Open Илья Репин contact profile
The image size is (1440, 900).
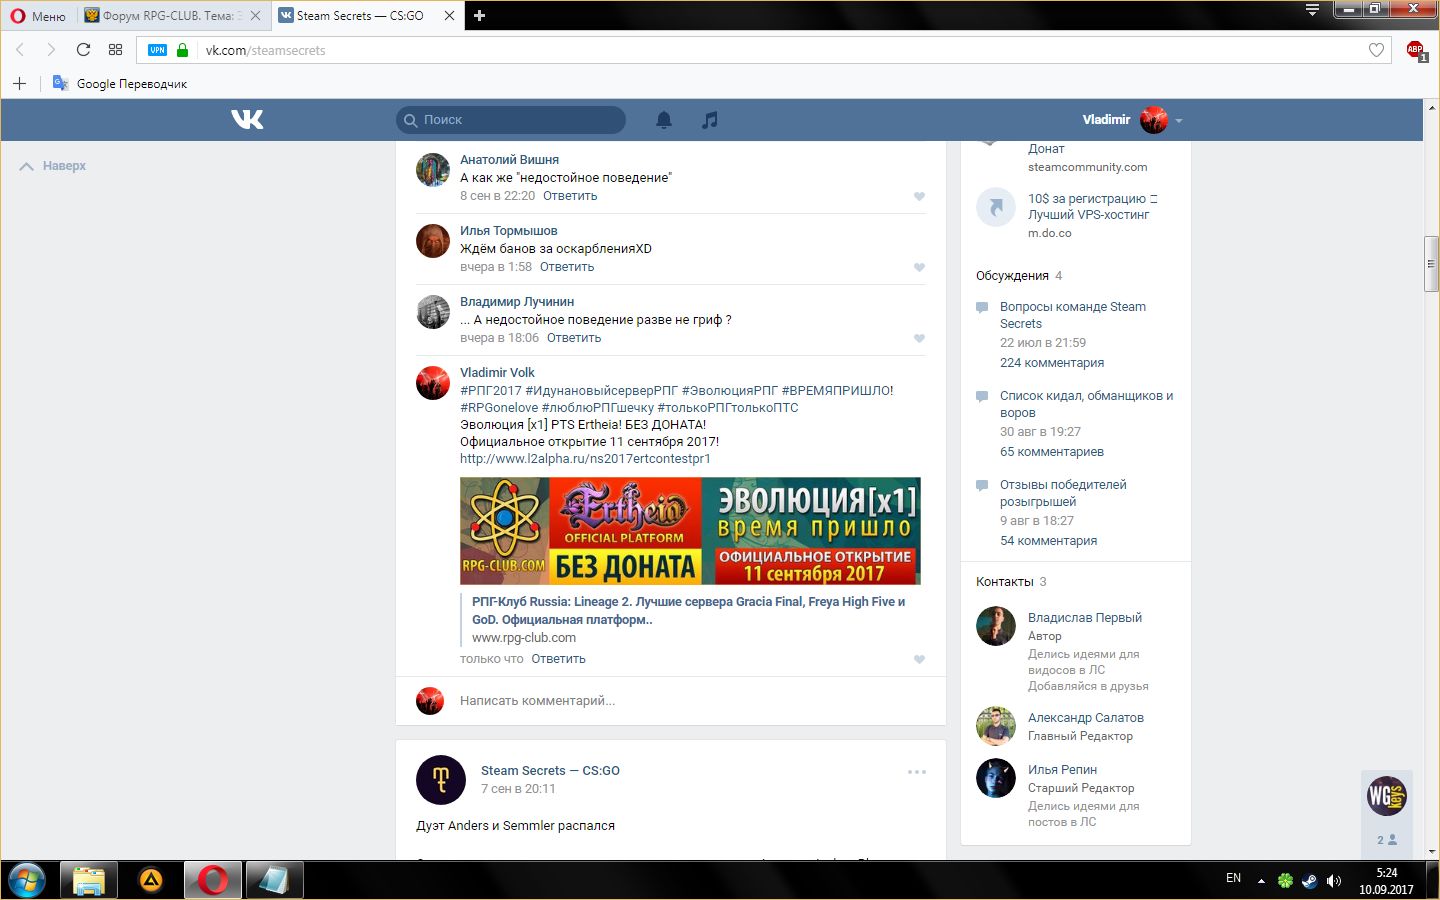coord(1063,770)
